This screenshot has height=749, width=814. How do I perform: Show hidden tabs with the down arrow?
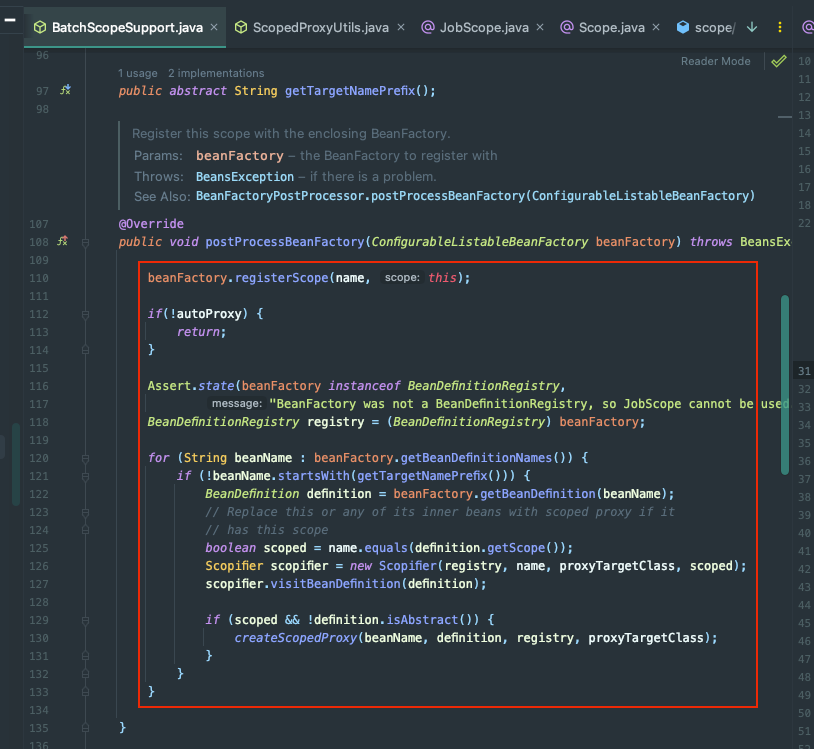point(752,27)
